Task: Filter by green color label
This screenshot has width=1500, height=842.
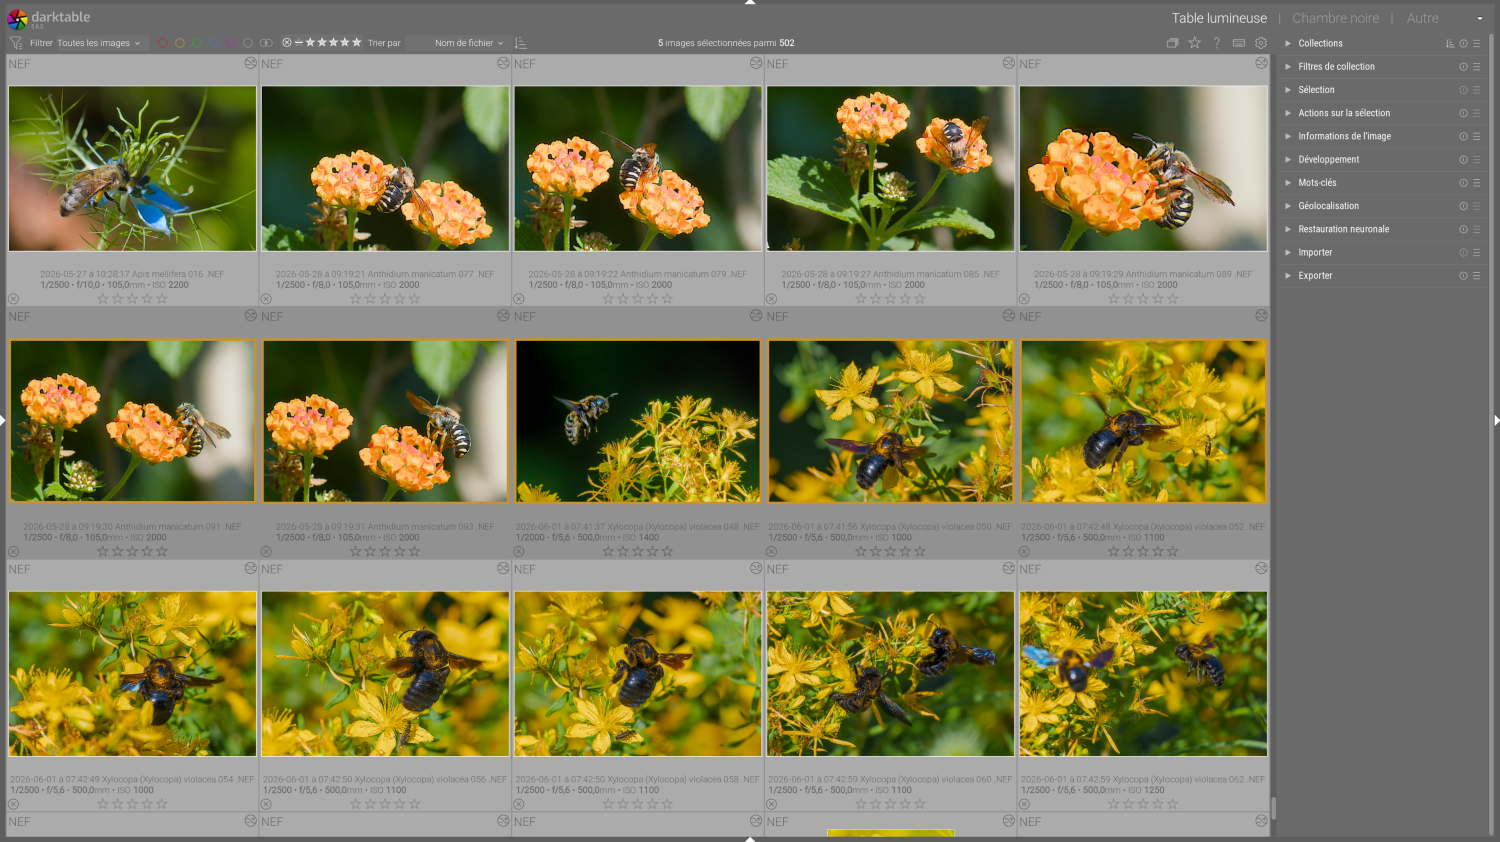Action: pyautogui.click(x=197, y=43)
